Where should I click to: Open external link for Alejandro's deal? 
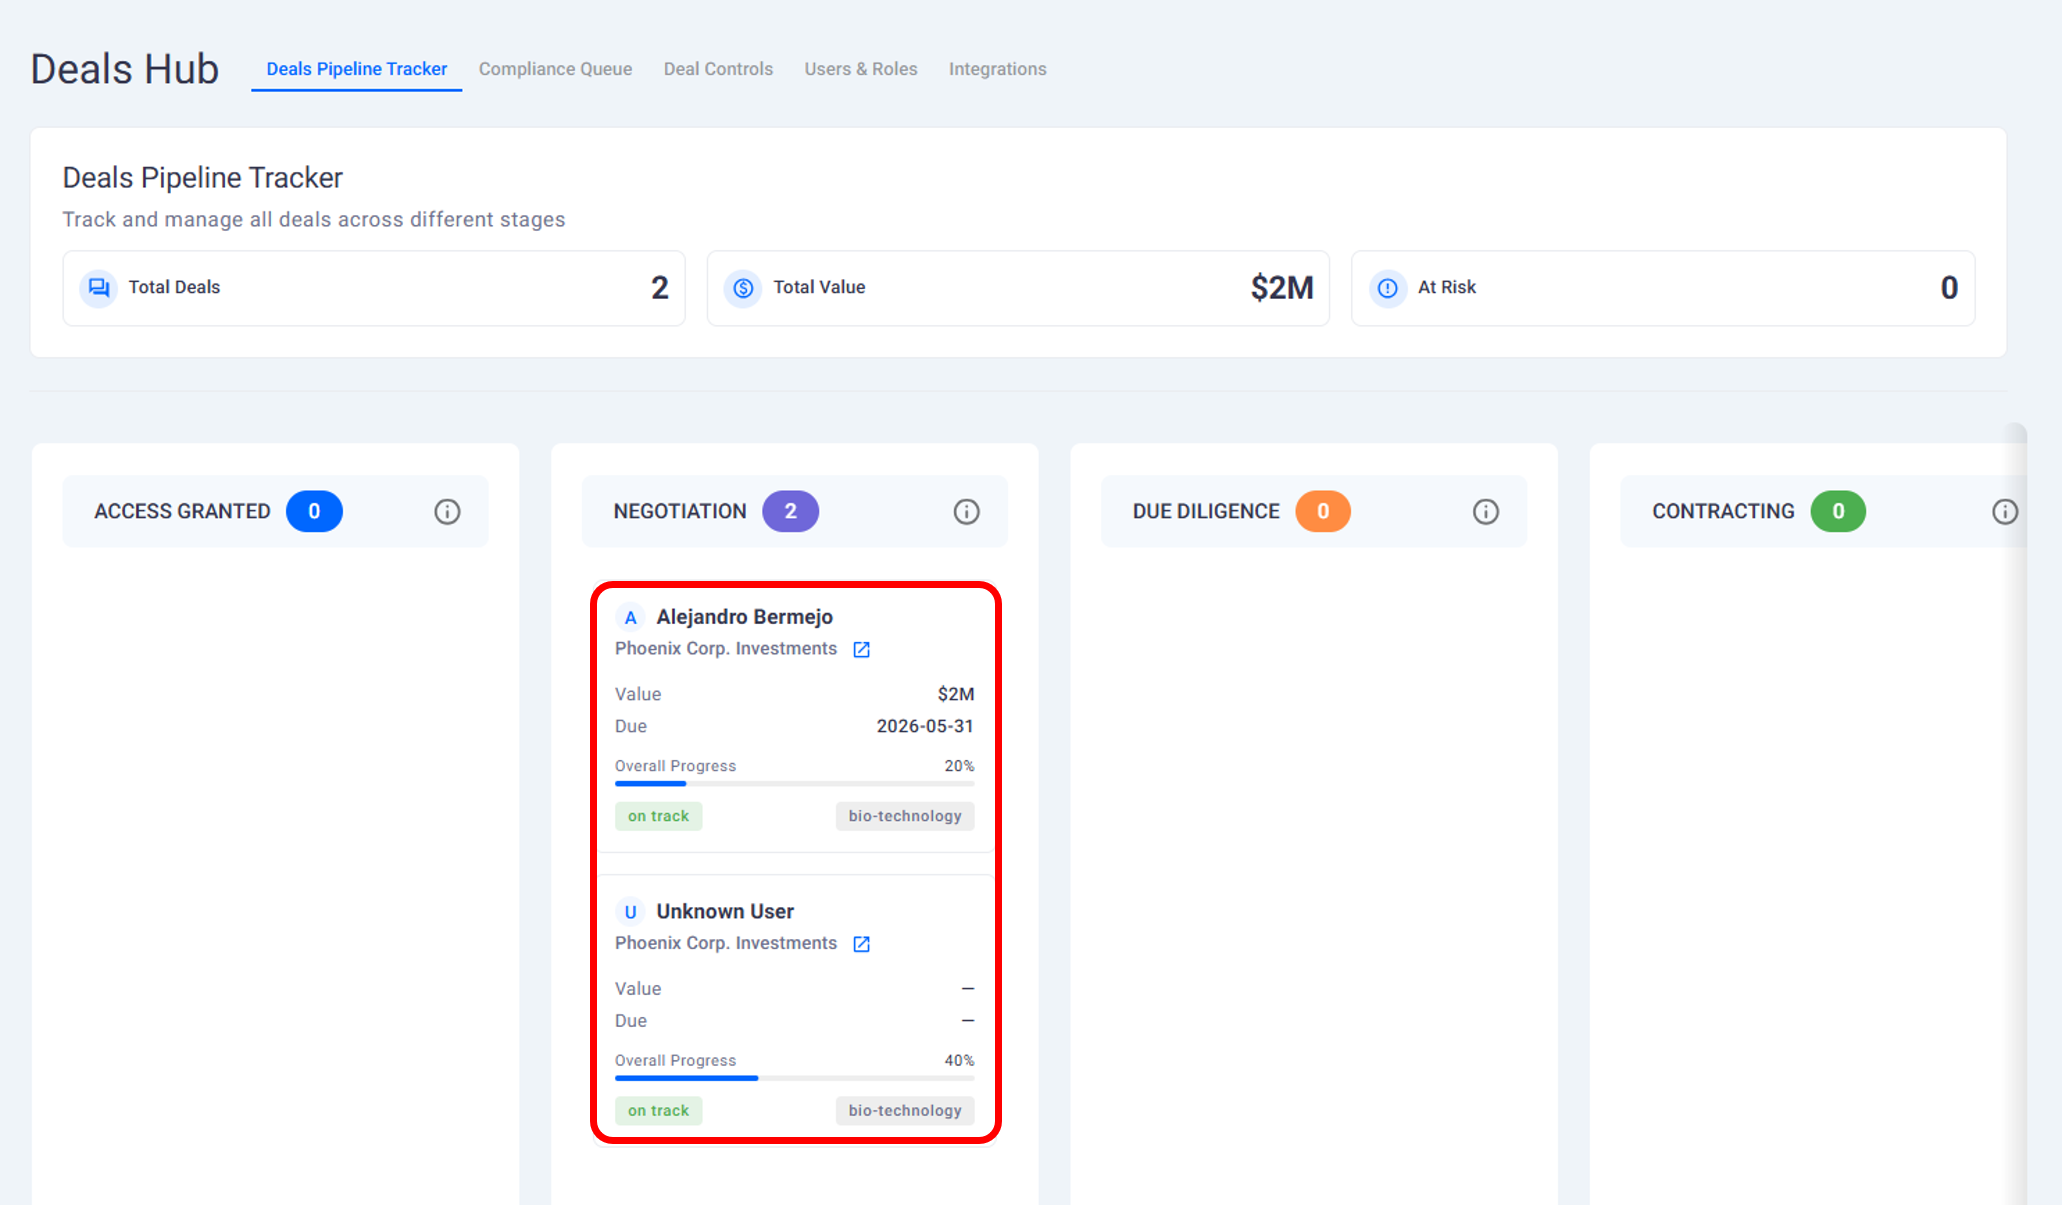coord(861,650)
